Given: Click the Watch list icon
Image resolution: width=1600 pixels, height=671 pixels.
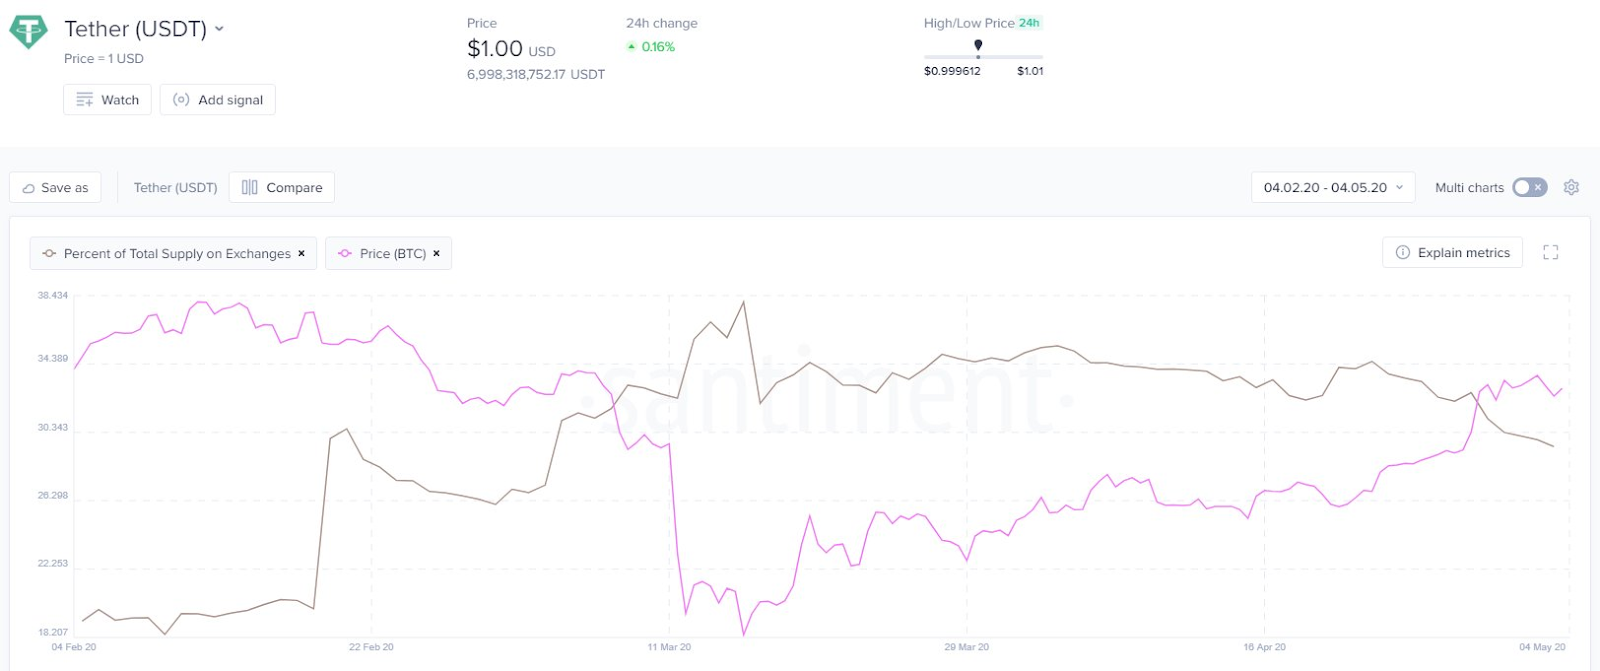Looking at the screenshot, I should point(84,100).
